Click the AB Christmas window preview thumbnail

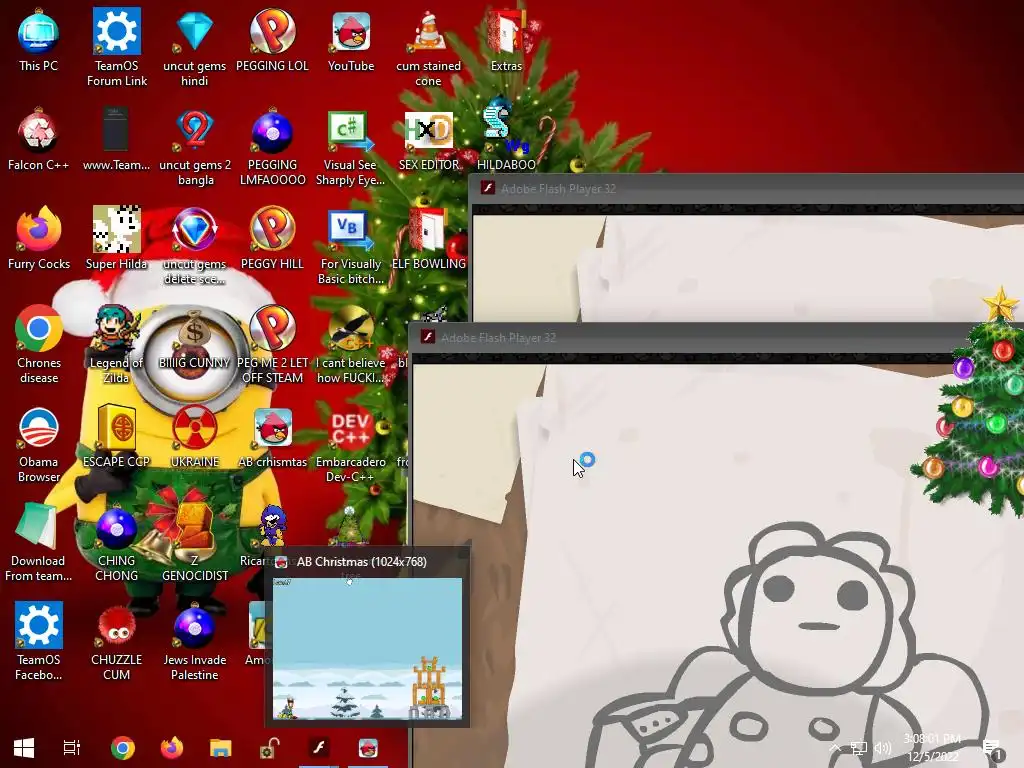pyautogui.click(x=367, y=649)
